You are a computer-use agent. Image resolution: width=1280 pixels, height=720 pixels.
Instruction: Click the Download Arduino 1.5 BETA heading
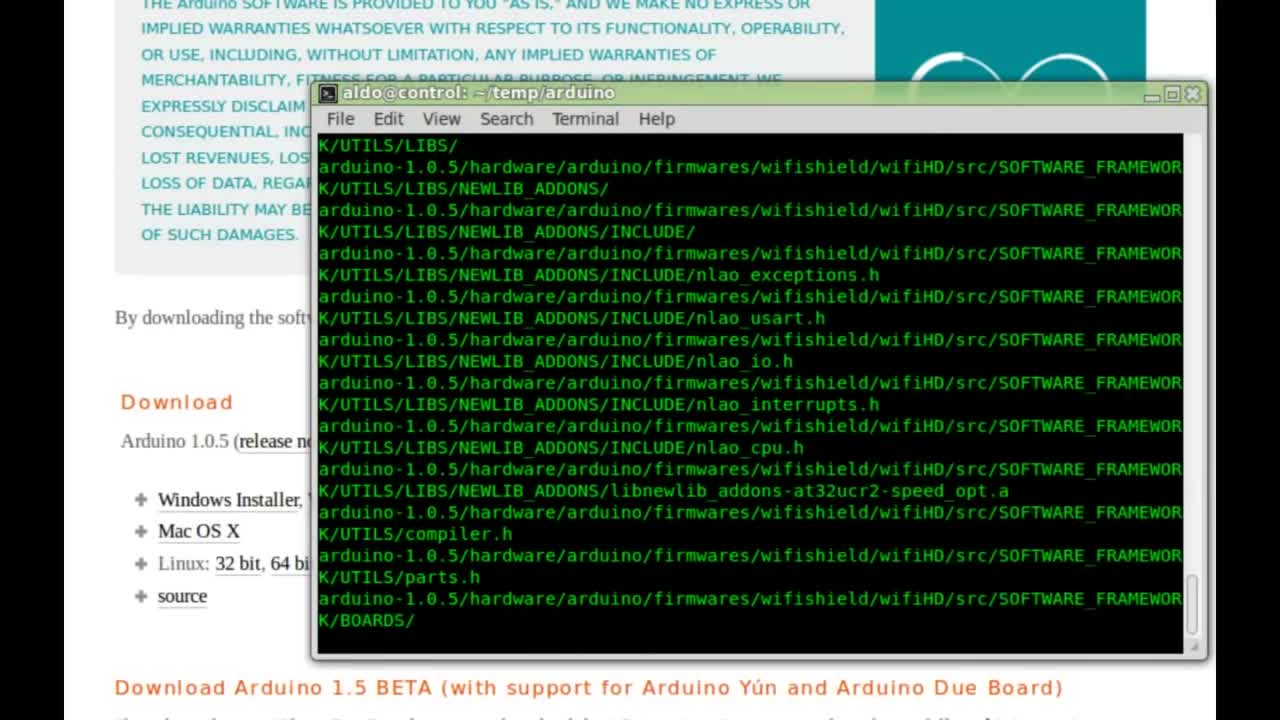[x=588, y=688]
